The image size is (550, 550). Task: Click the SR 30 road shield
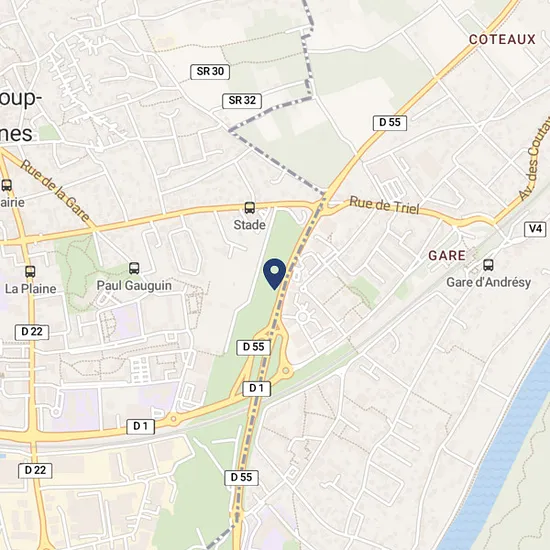210,72
